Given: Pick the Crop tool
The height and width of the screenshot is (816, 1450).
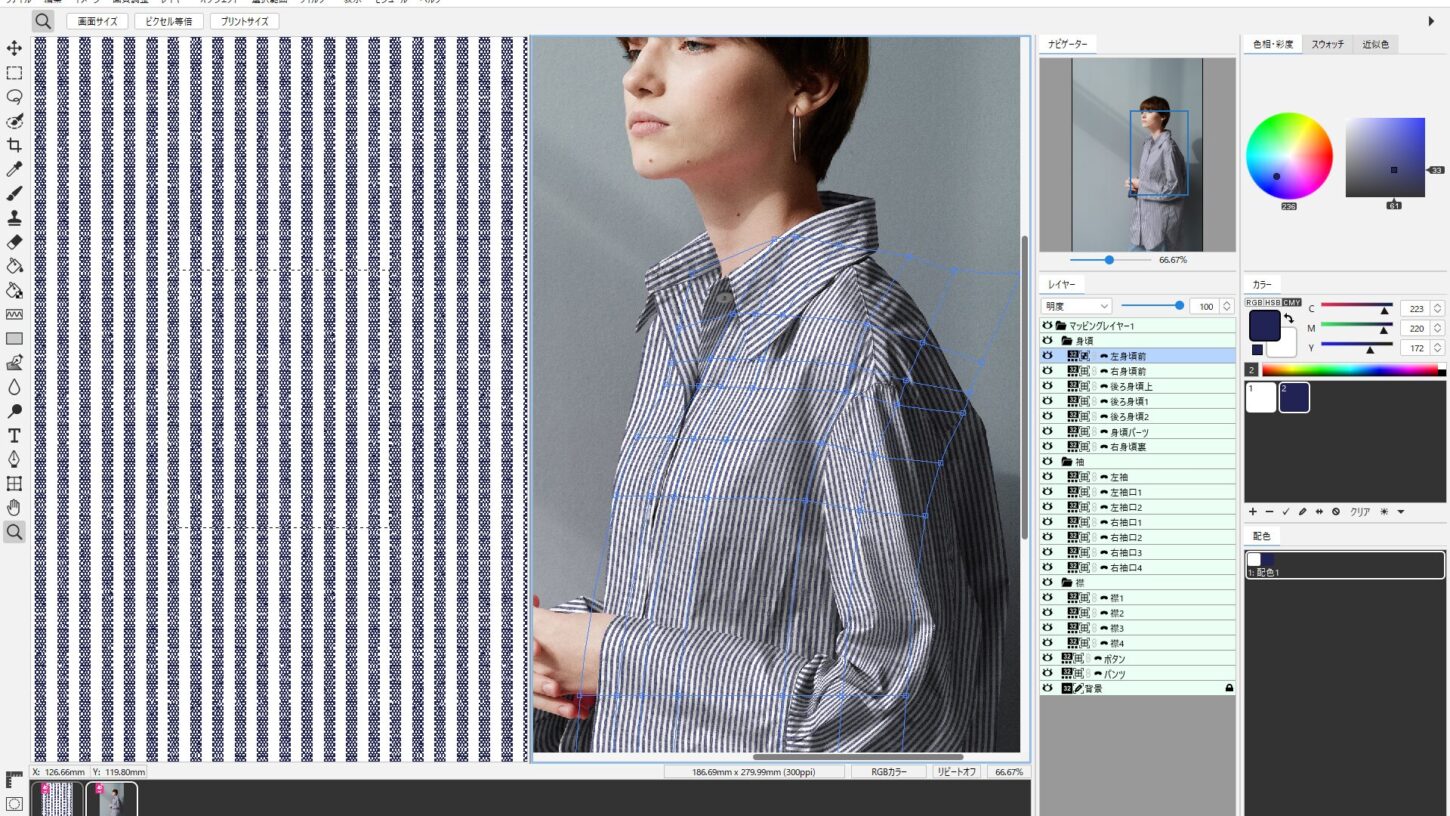Looking at the screenshot, I should click(14, 145).
